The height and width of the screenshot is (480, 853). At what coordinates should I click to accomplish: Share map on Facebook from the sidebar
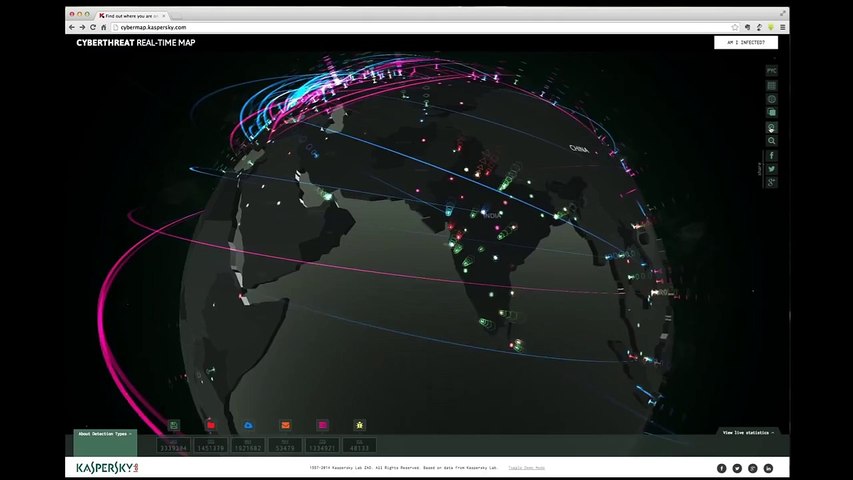point(771,156)
